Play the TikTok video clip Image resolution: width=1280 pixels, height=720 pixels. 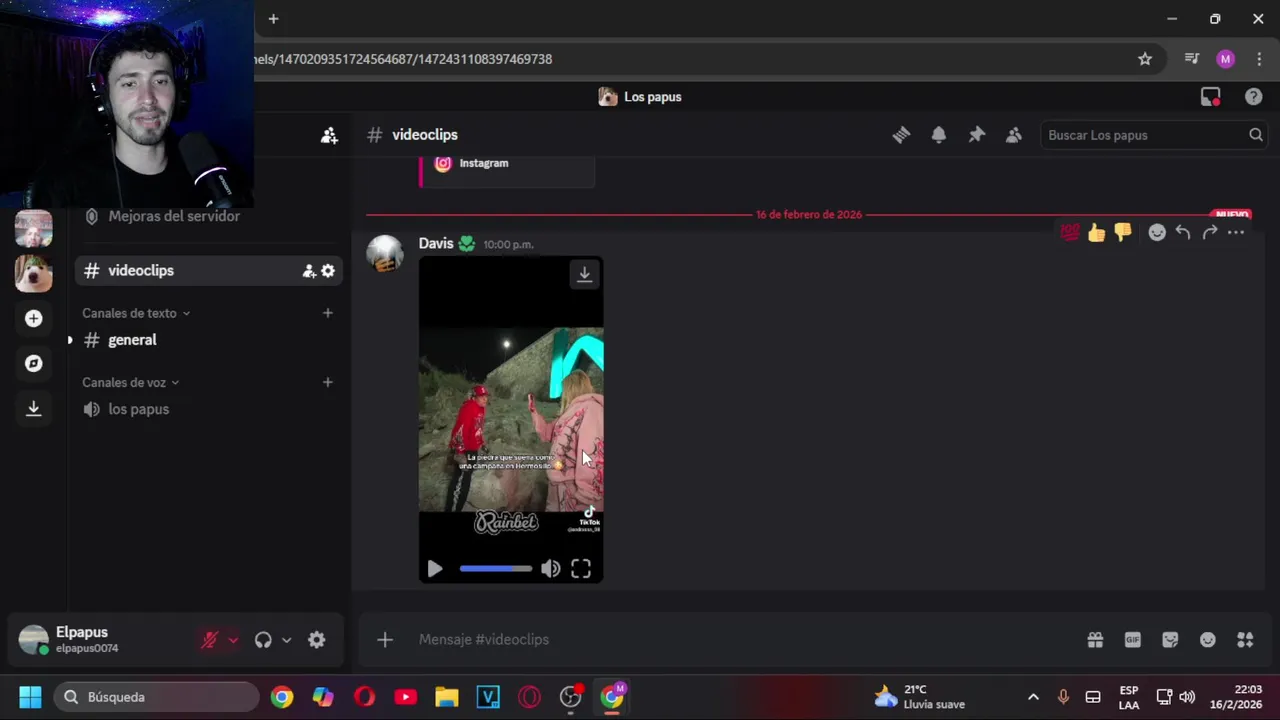pyautogui.click(x=434, y=569)
